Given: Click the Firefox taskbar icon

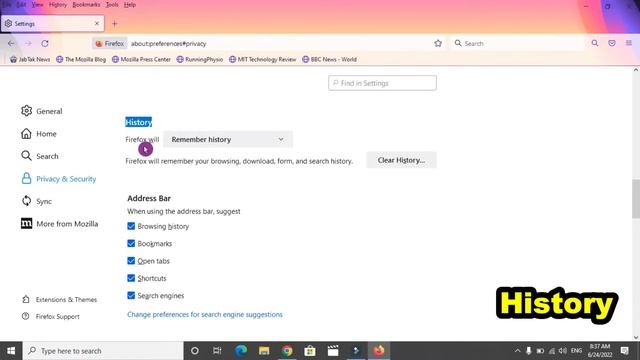Looking at the screenshot, I should (x=379, y=351).
